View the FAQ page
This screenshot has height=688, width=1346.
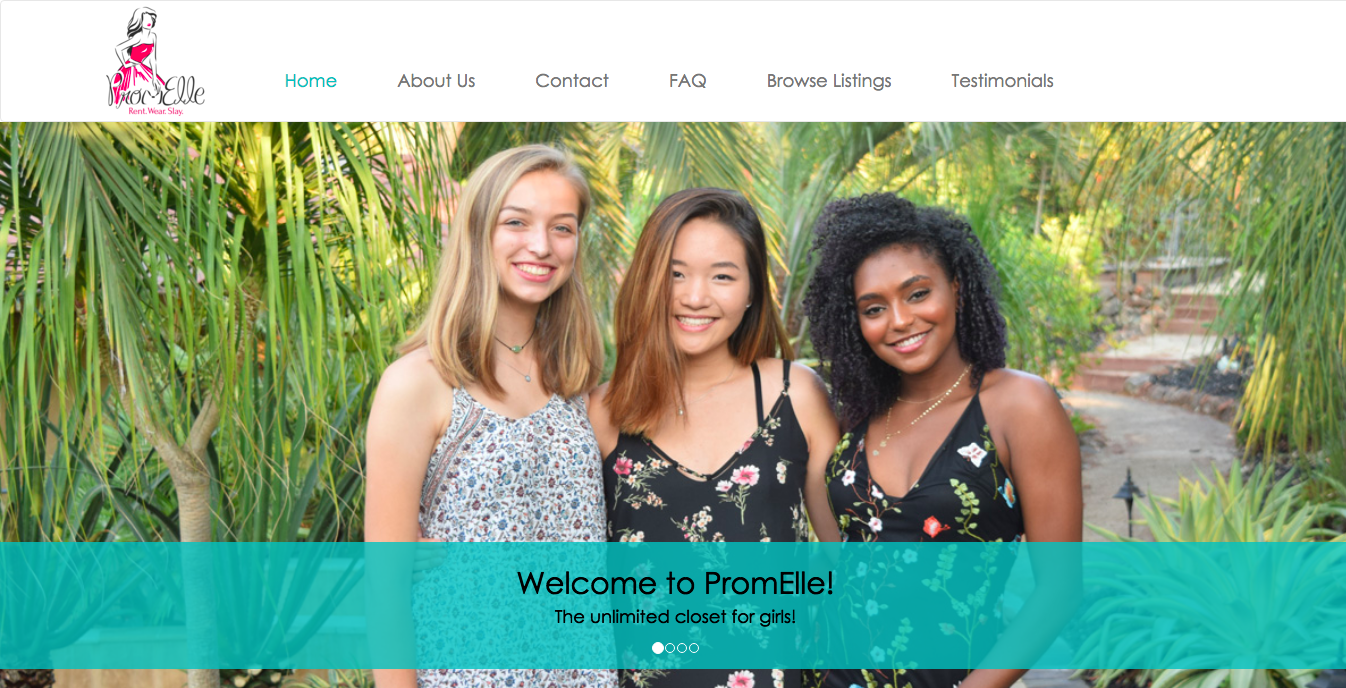(x=688, y=81)
